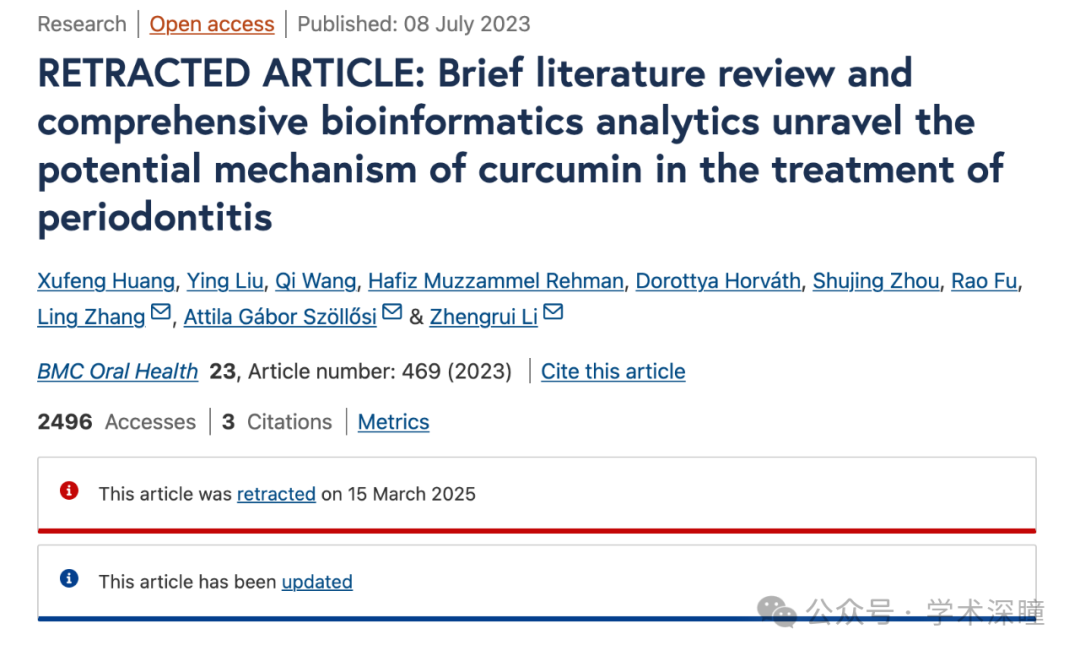Follow the retracted notice link
Screen dimensions: 1080x656
(x=276, y=494)
